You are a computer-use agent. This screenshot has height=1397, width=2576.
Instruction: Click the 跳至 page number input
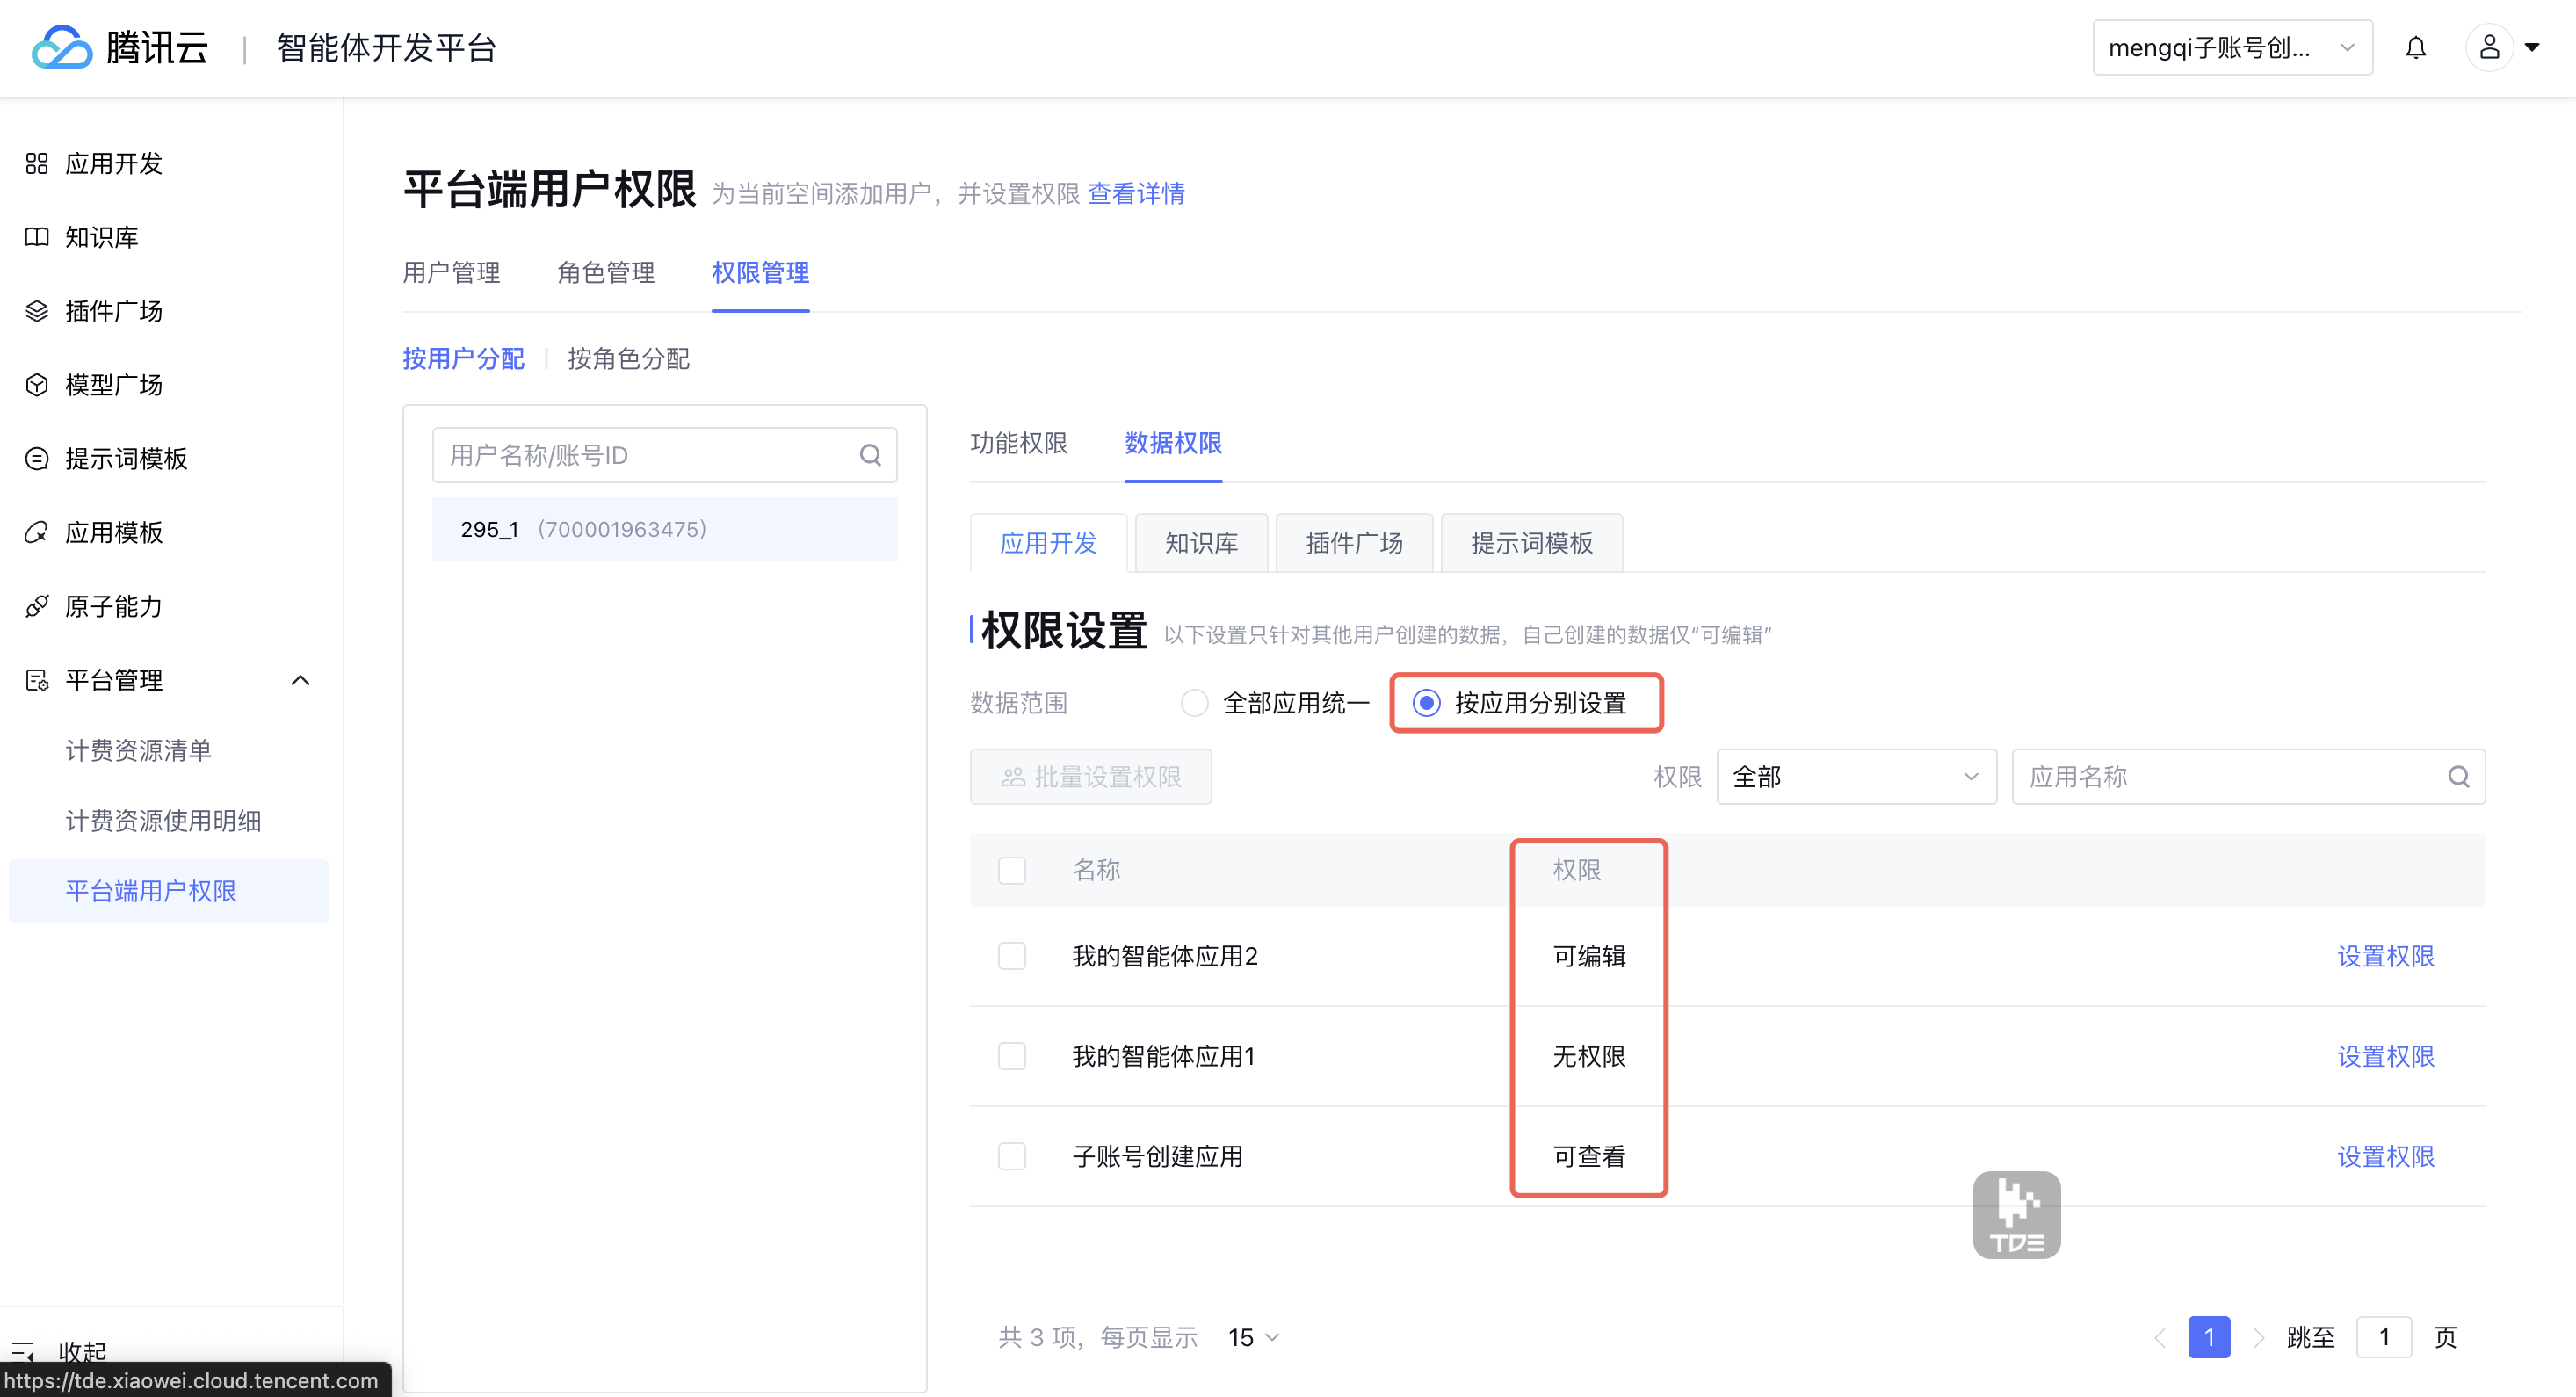(2383, 1337)
